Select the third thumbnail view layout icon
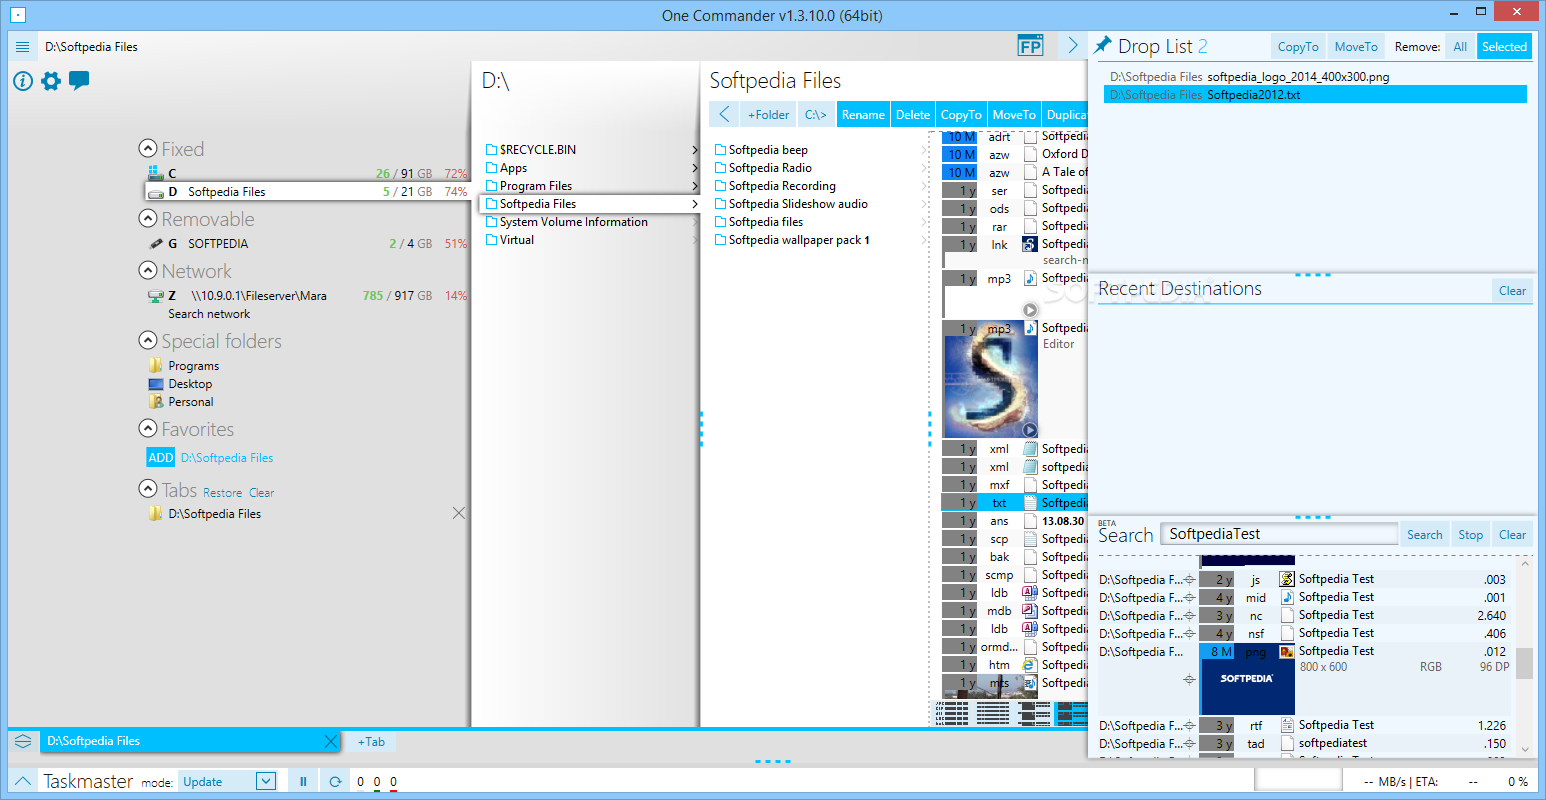 tap(1033, 713)
